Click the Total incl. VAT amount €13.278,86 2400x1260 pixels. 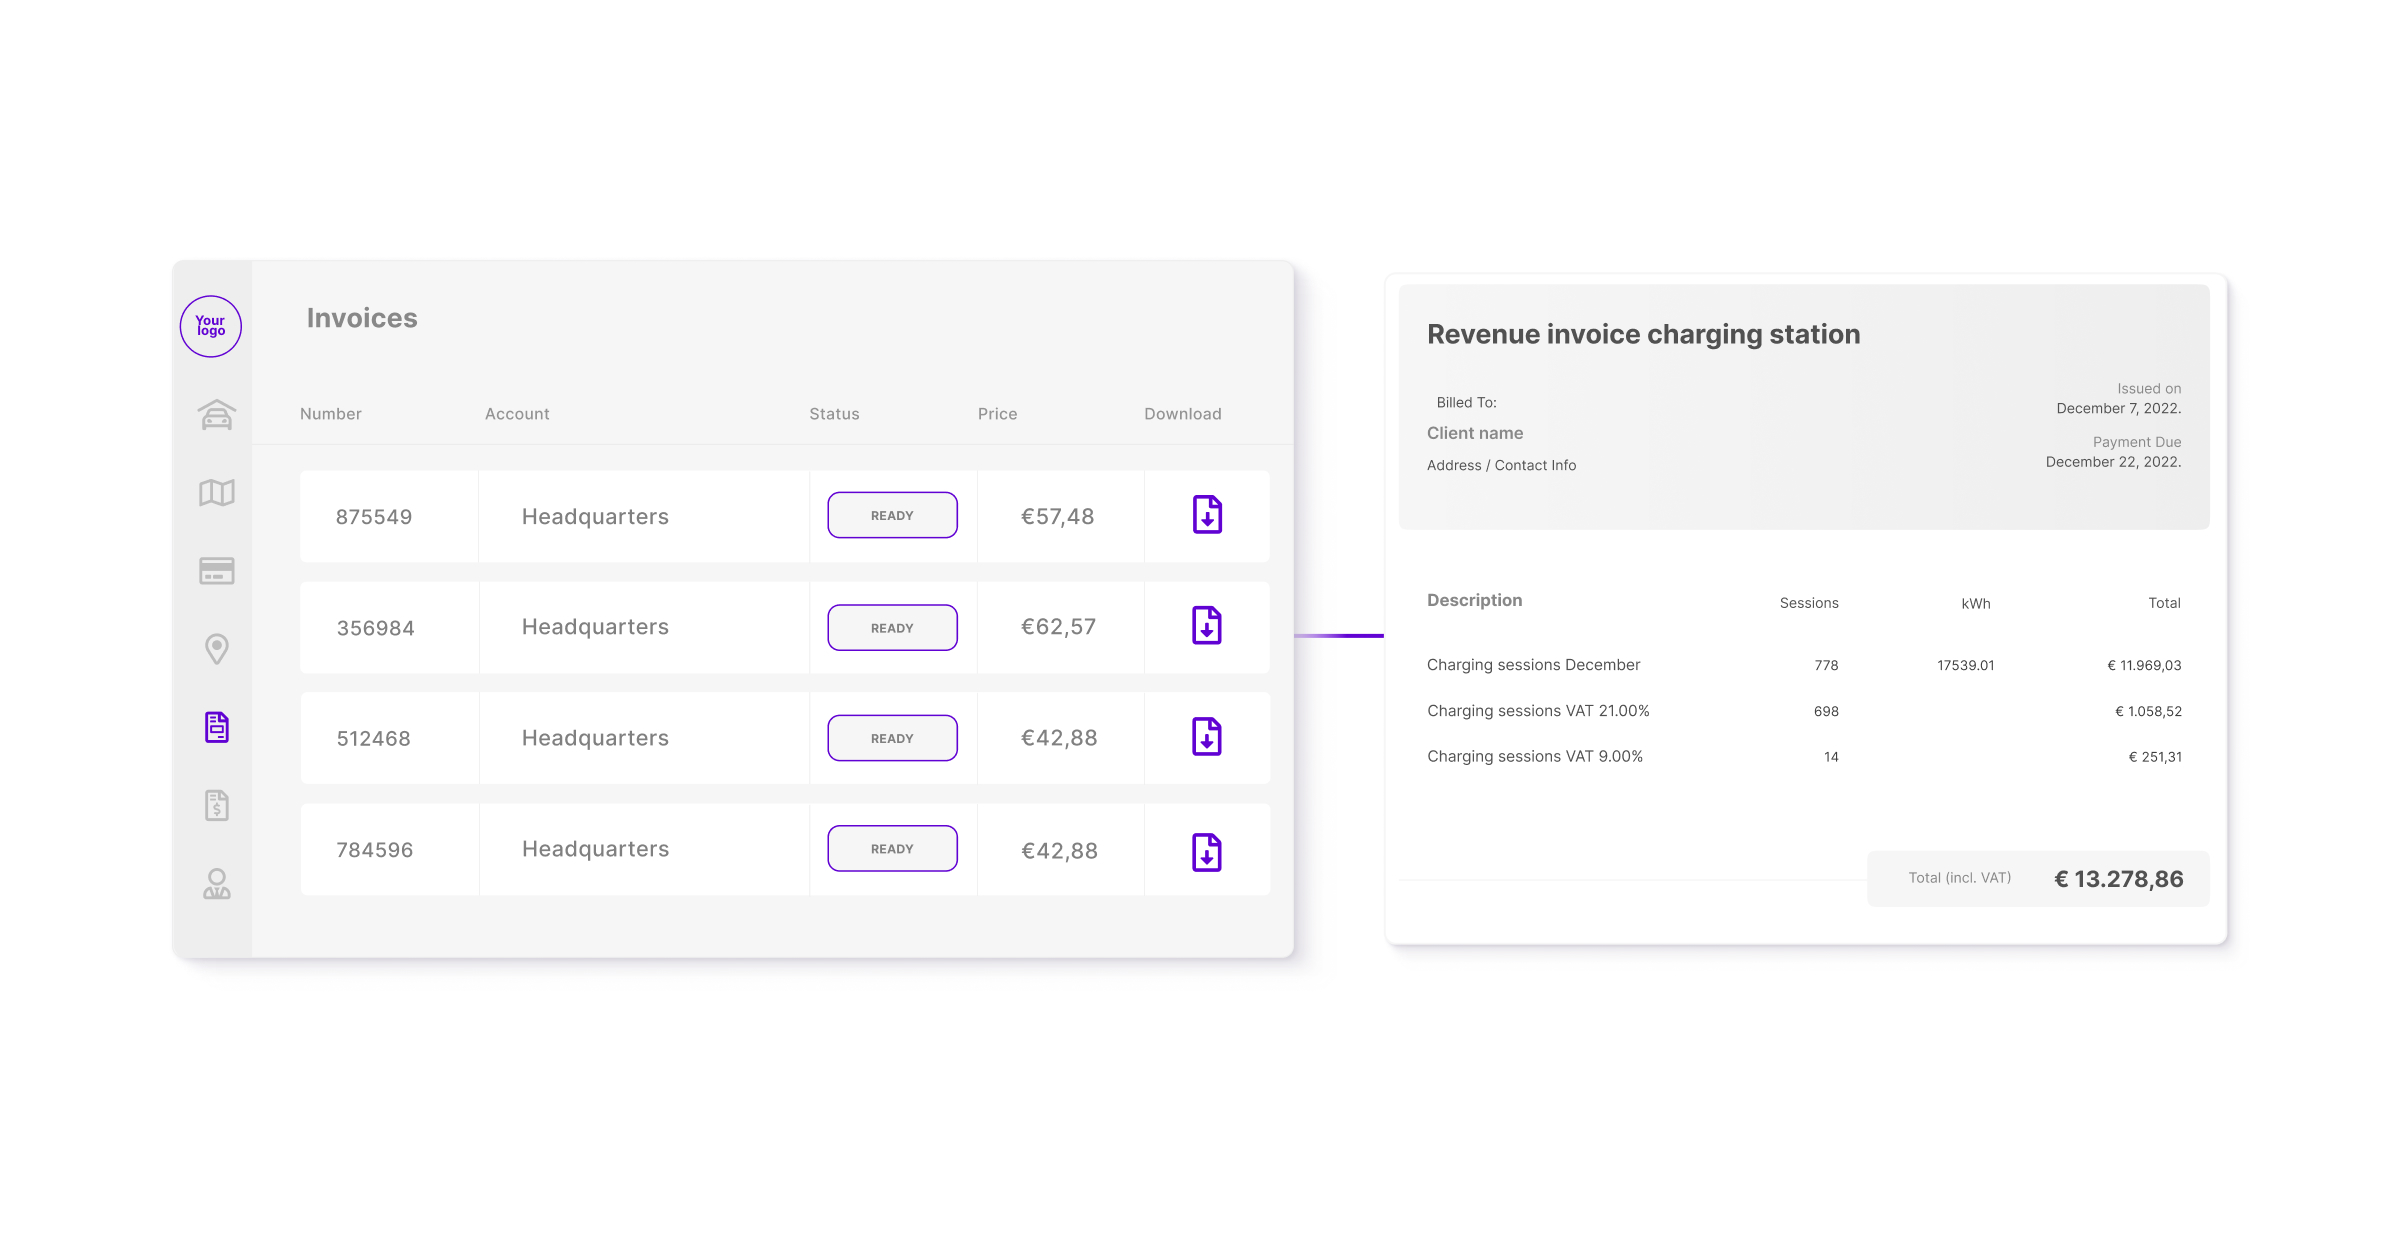[2119, 878]
